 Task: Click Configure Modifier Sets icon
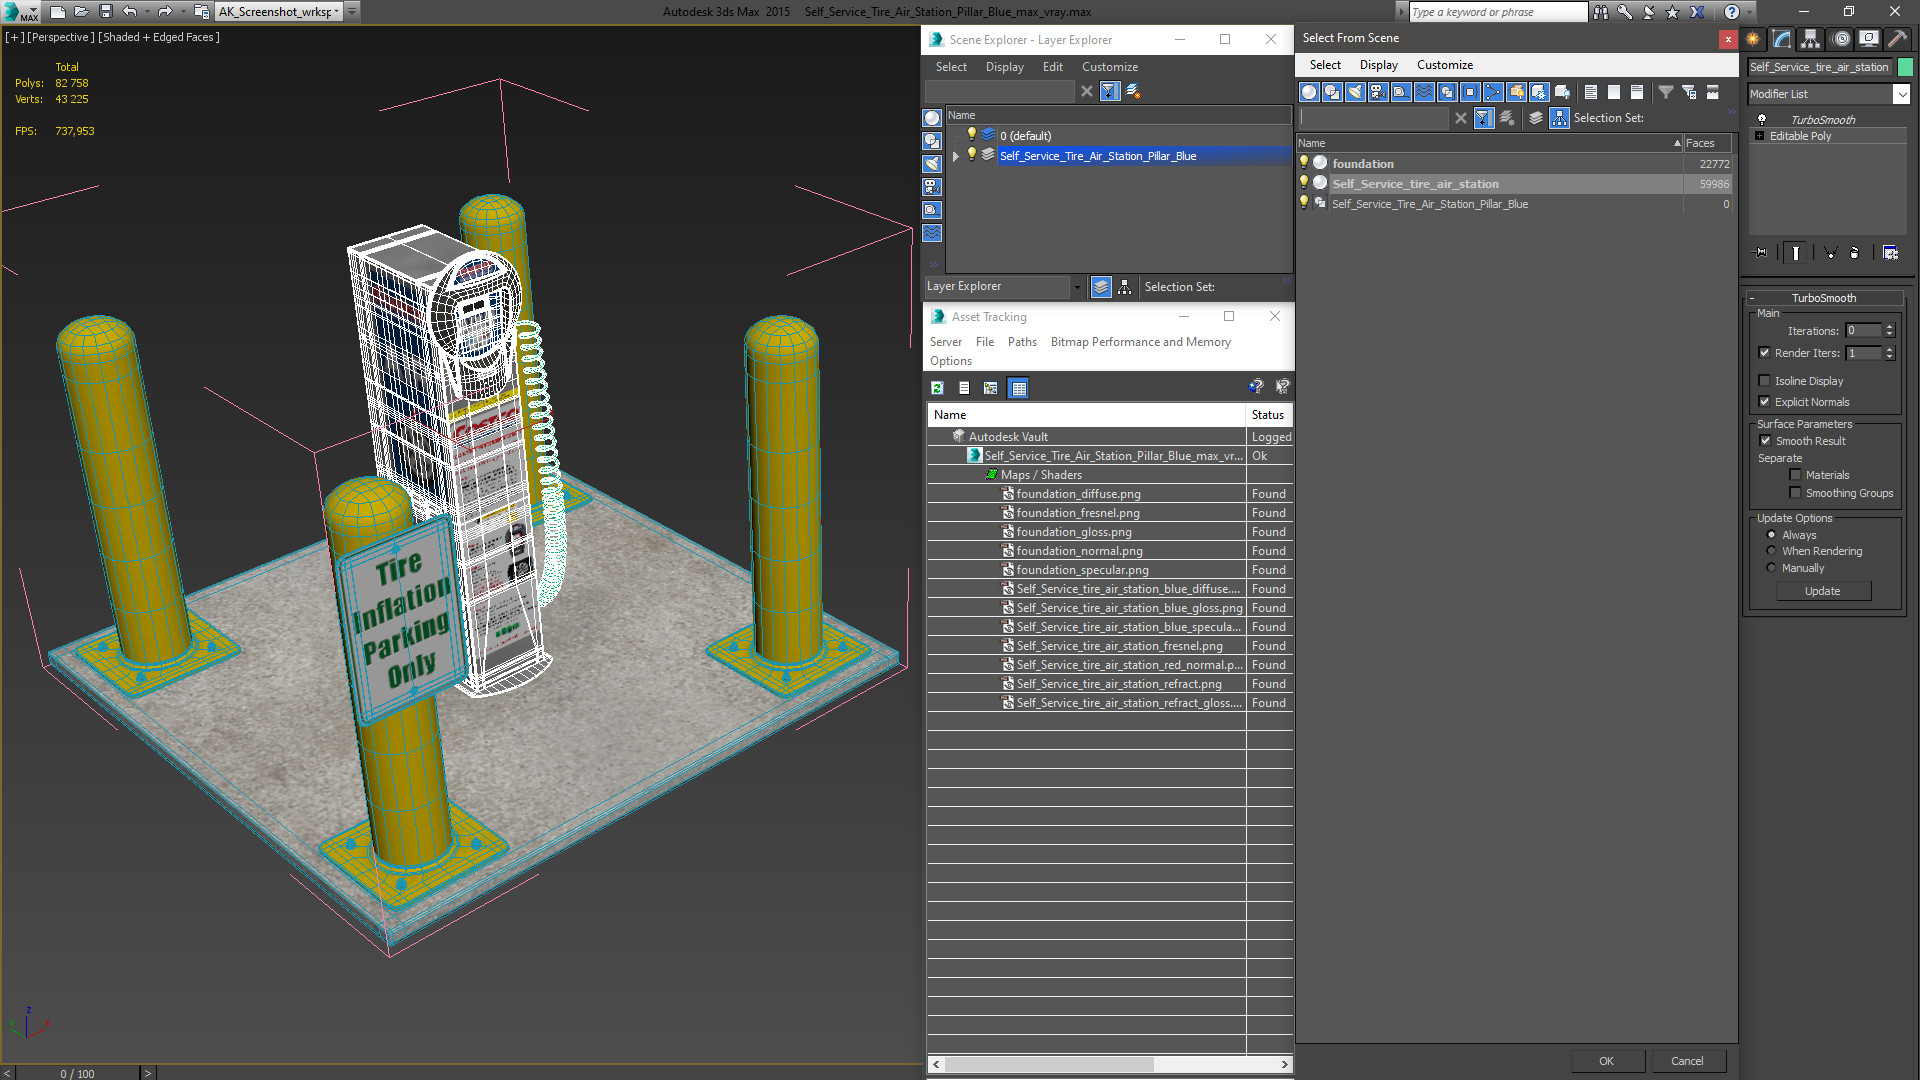(x=1890, y=253)
